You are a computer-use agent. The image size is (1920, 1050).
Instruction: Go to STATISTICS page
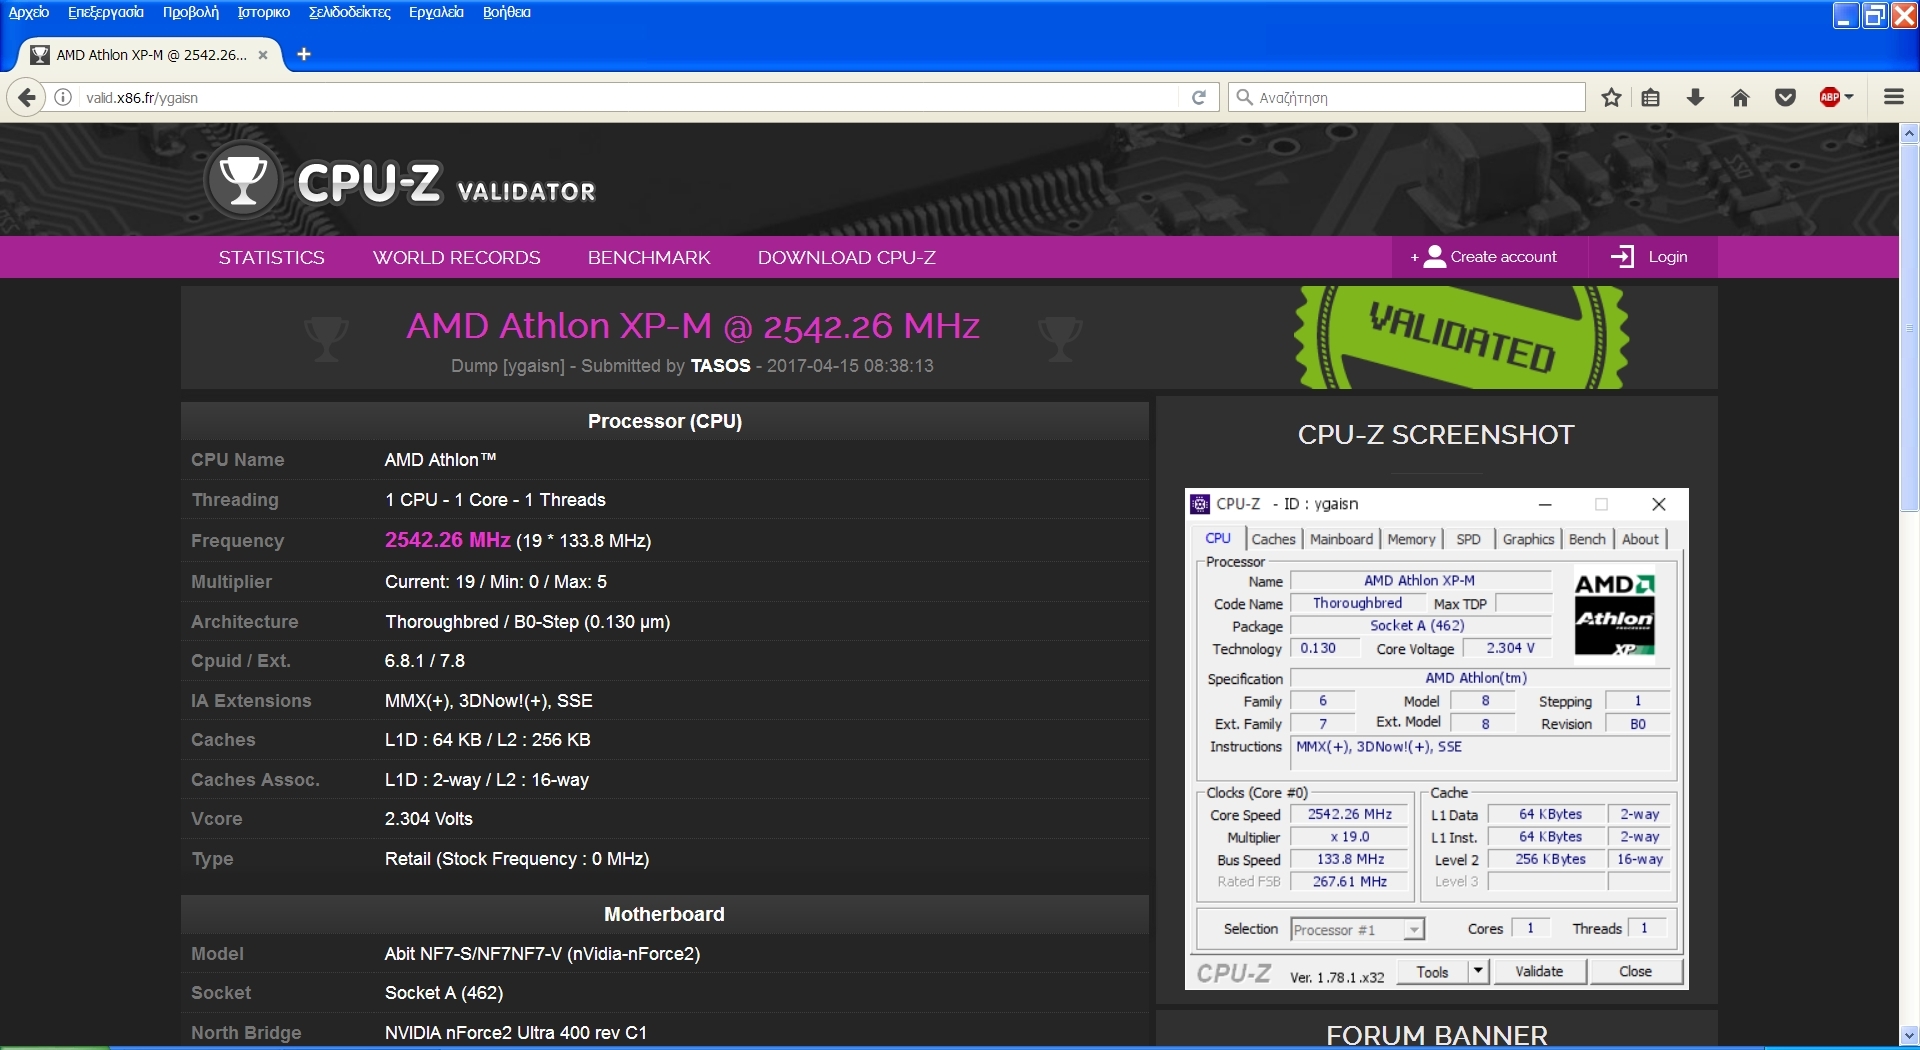click(x=272, y=257)
